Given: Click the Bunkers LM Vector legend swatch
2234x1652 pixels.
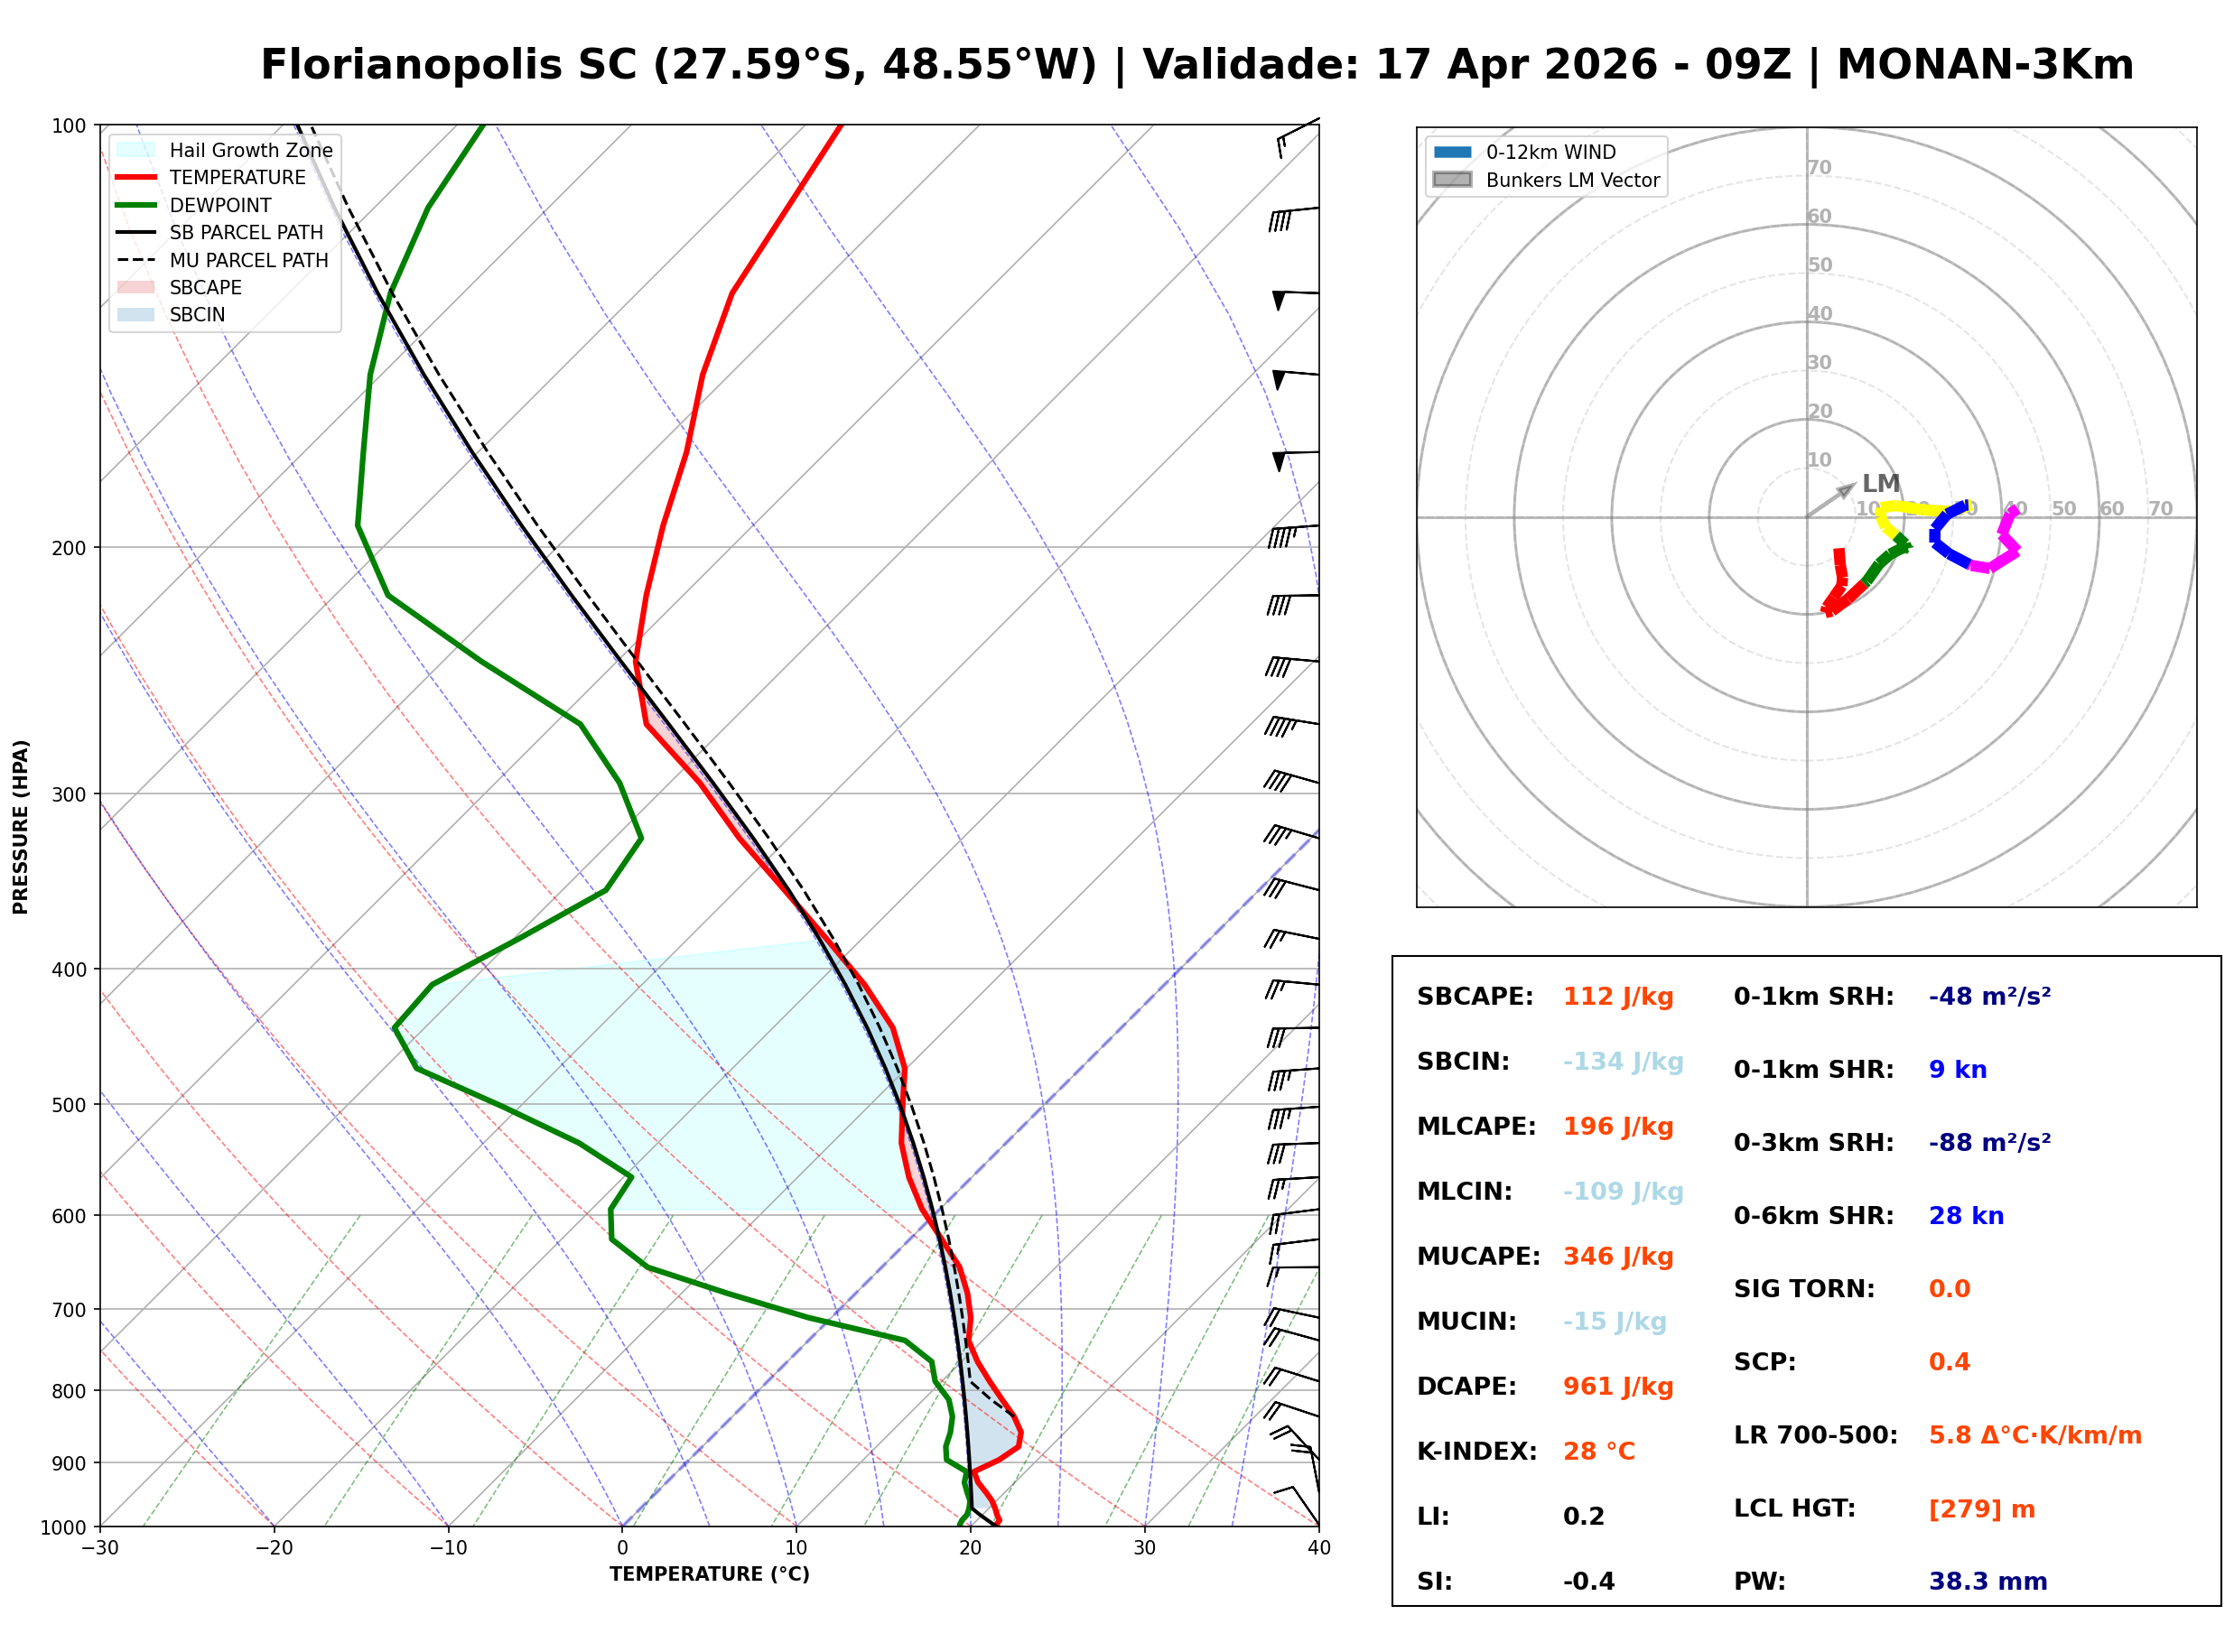Looking at the screenshot, I should (x=1452, y=180).
